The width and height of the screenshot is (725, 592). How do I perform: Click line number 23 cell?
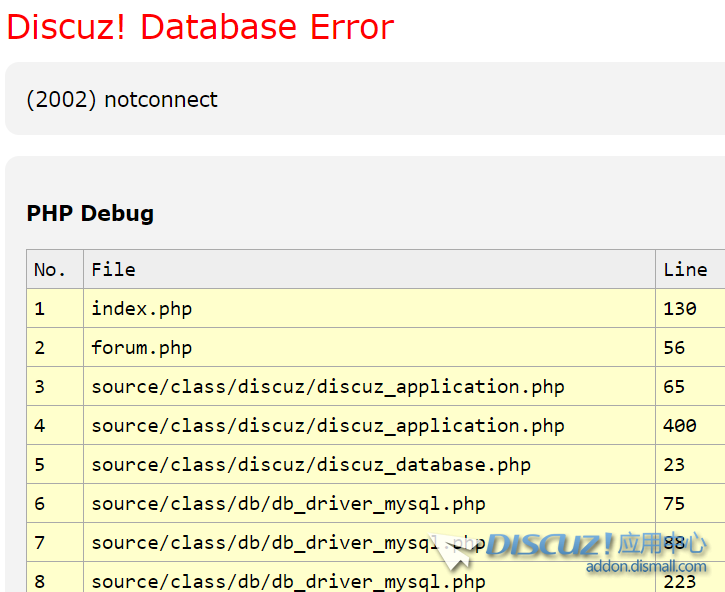click(674, 465)
